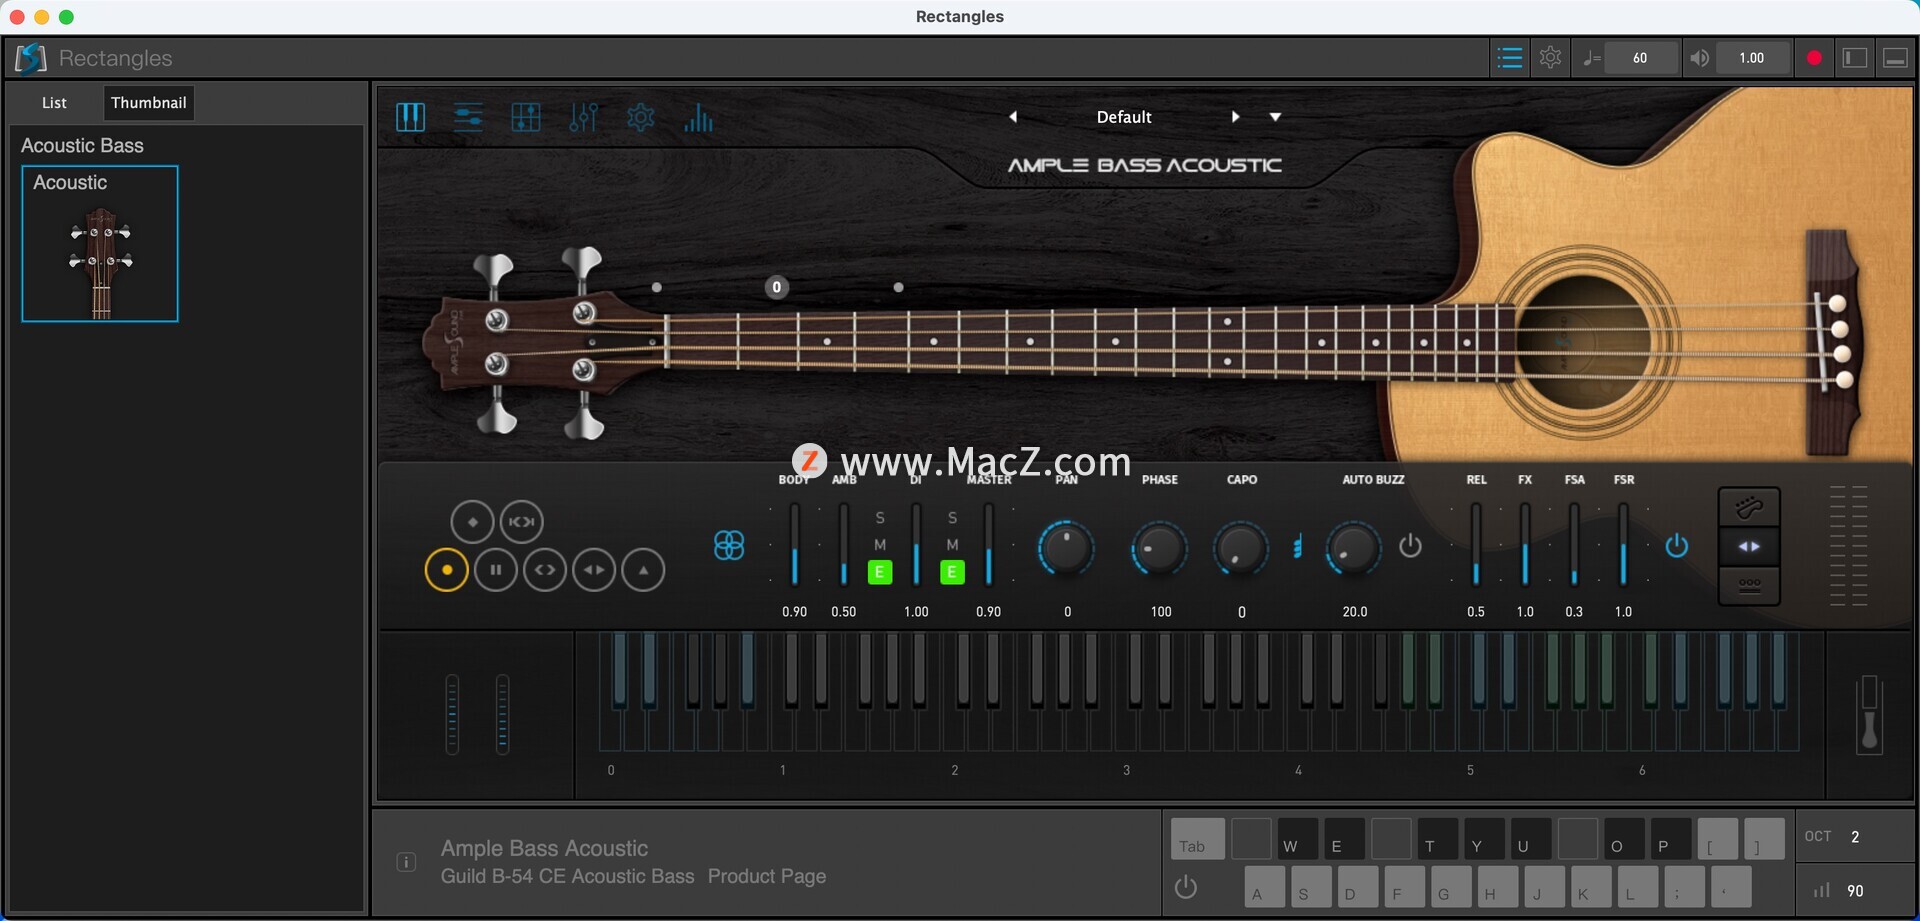Adjust the FSR slider

pyautogui.click(x=1623, y=545)
